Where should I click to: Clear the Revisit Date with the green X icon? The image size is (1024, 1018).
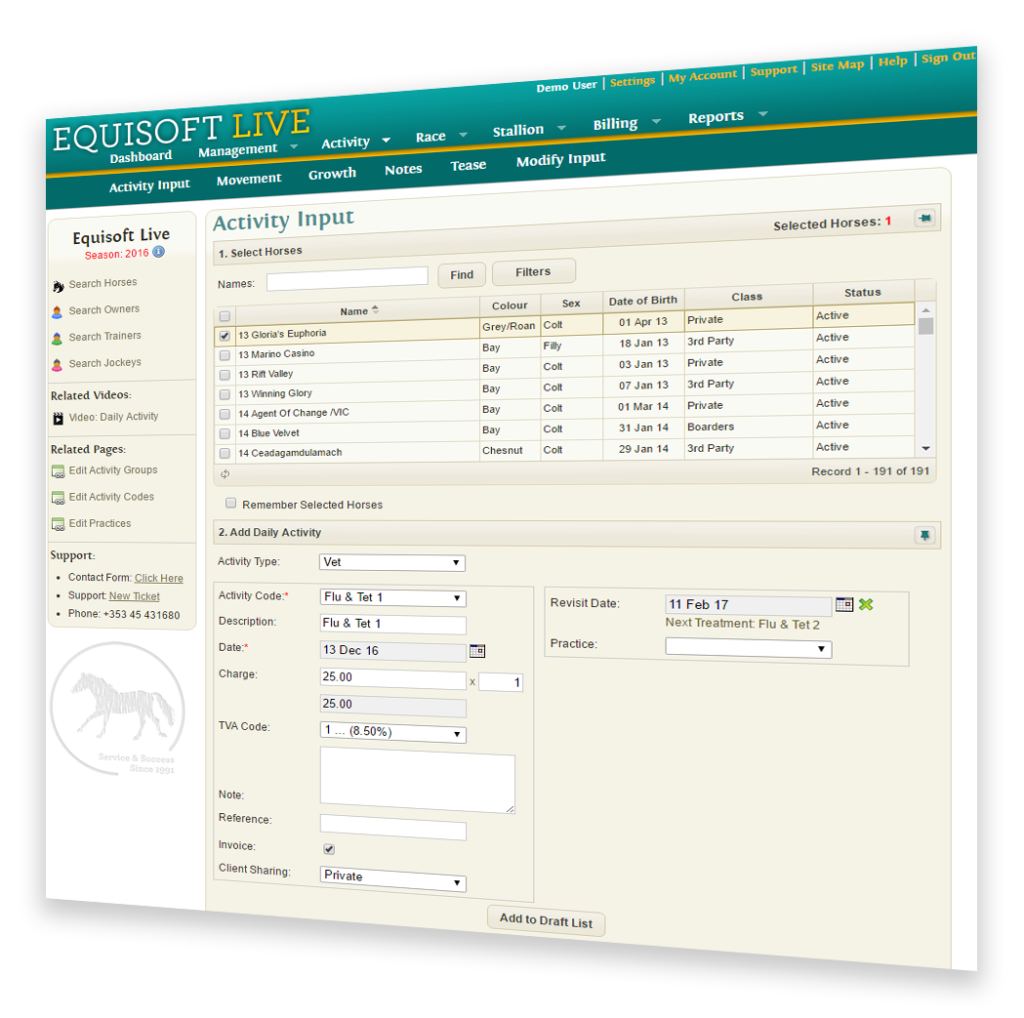866,605
